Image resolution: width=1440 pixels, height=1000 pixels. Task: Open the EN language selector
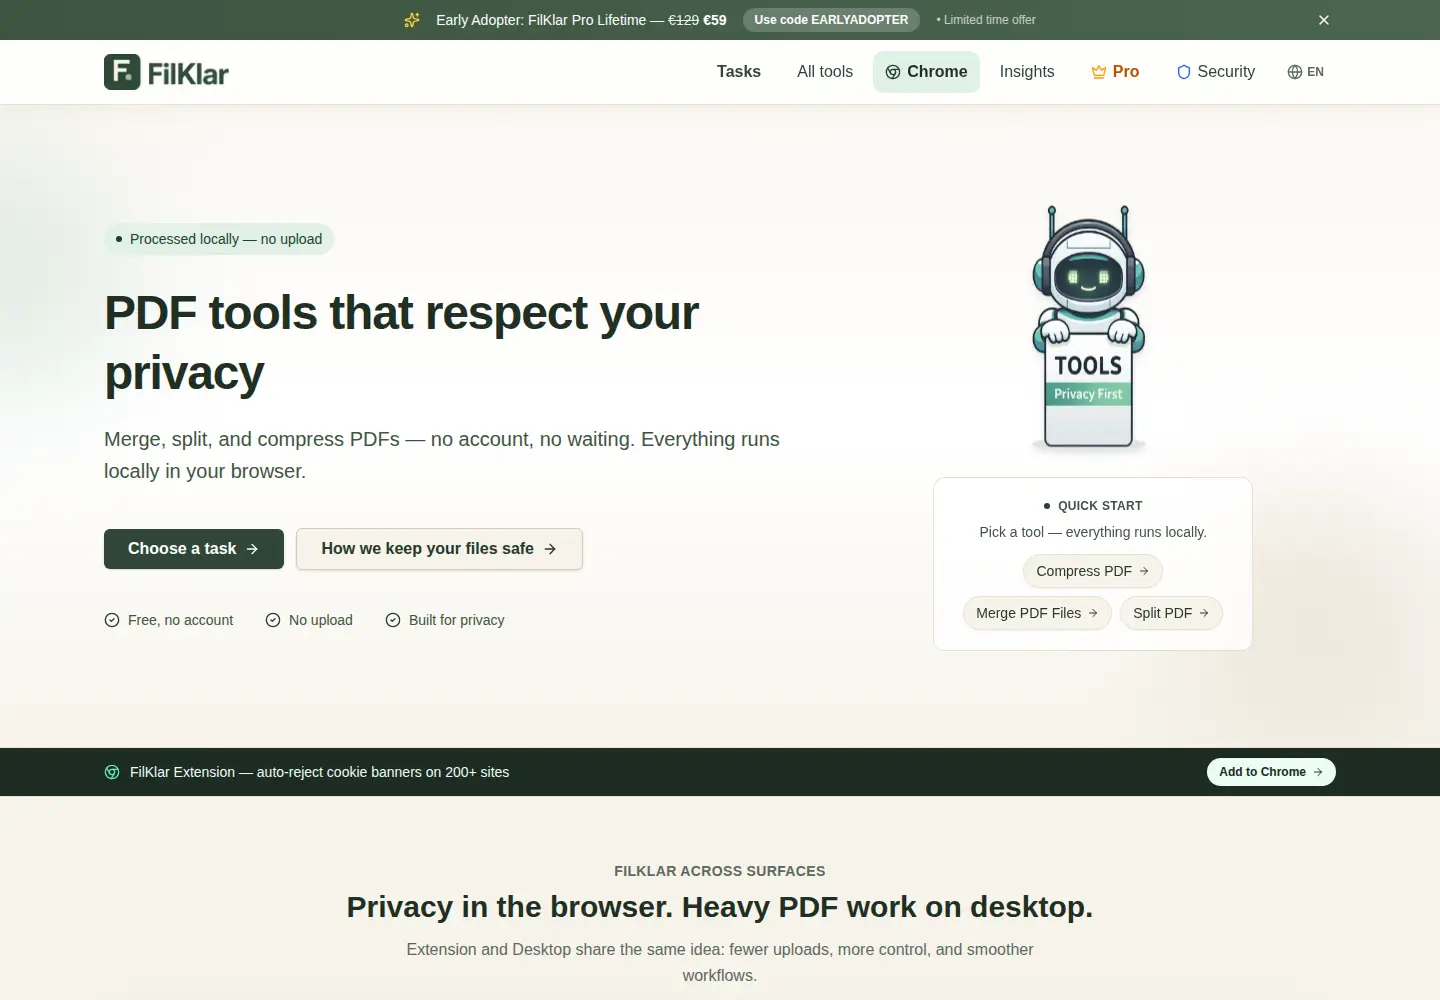[x=1305, y=72]
